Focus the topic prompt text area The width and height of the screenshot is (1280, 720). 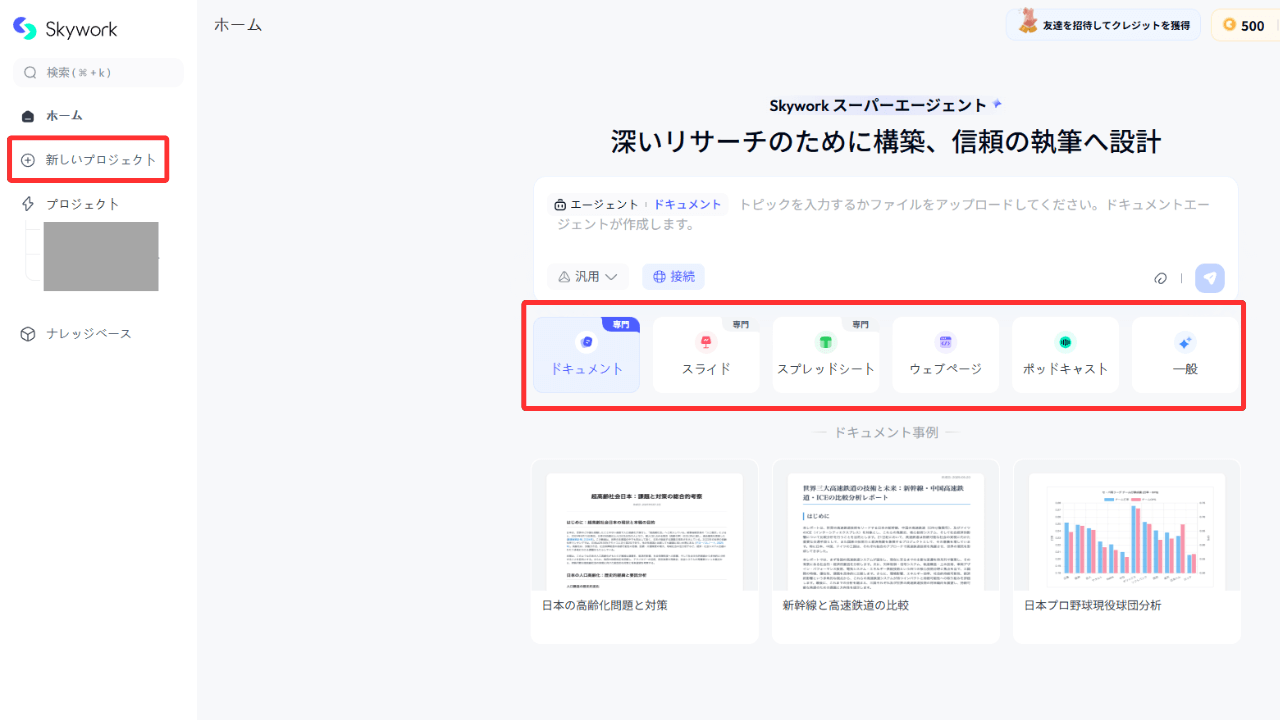886,214
